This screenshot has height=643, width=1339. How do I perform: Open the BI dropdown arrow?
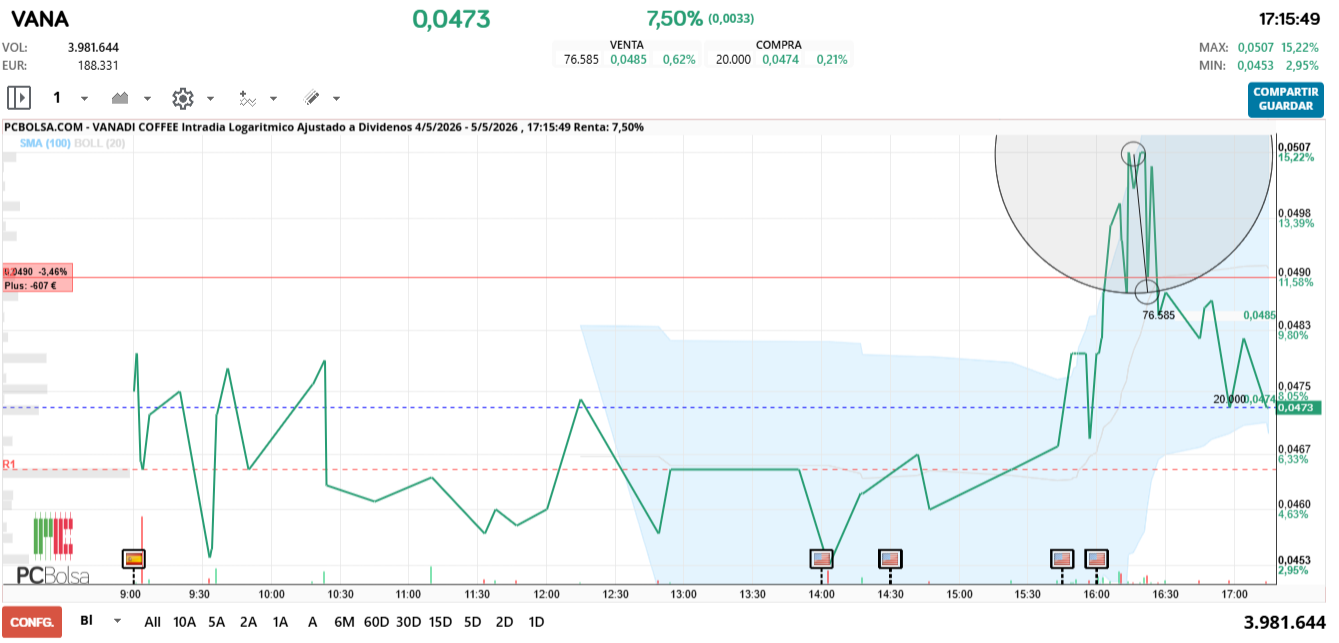118,621
